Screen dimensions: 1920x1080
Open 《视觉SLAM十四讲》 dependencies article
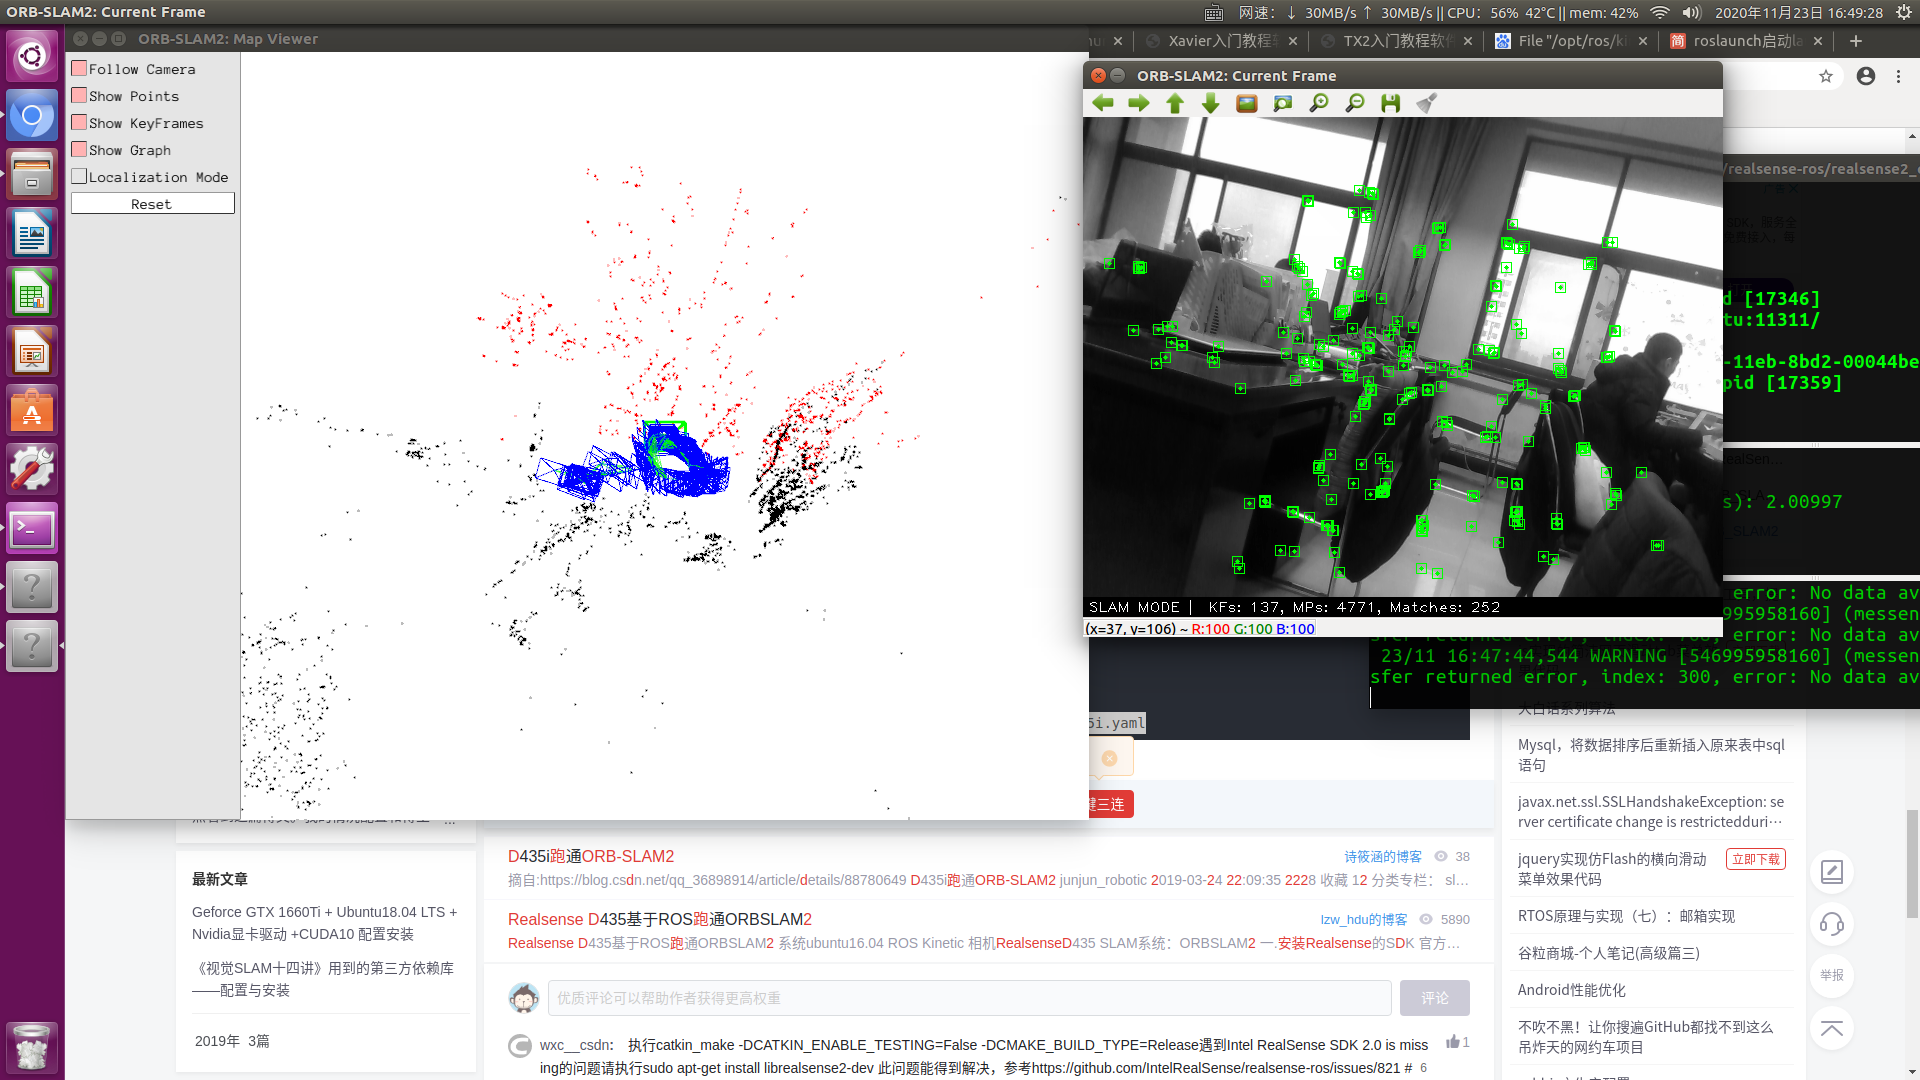point(323,979)
